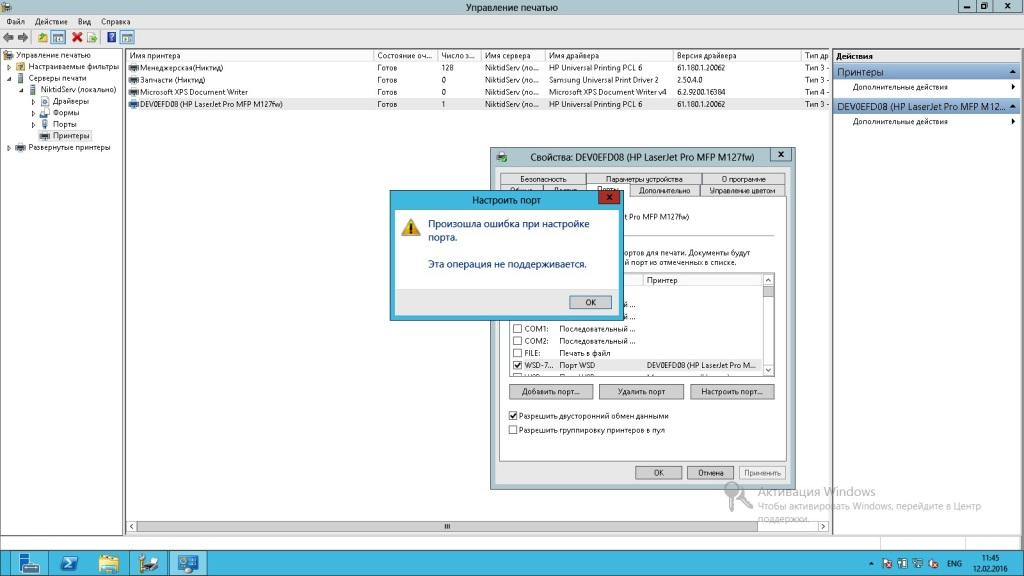Open Server Manager from the taskbar

[x=29, y=563]
